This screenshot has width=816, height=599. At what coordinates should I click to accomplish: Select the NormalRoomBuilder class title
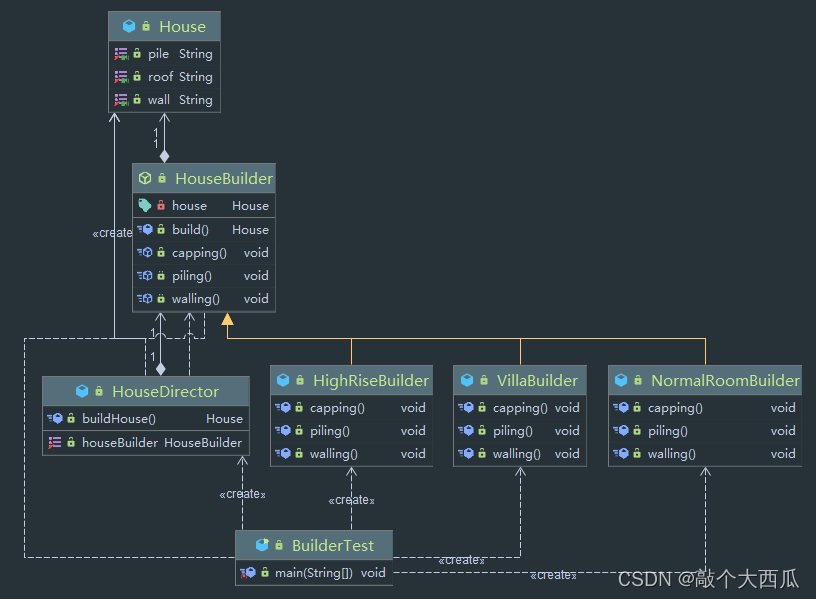(x=725, y=380)
